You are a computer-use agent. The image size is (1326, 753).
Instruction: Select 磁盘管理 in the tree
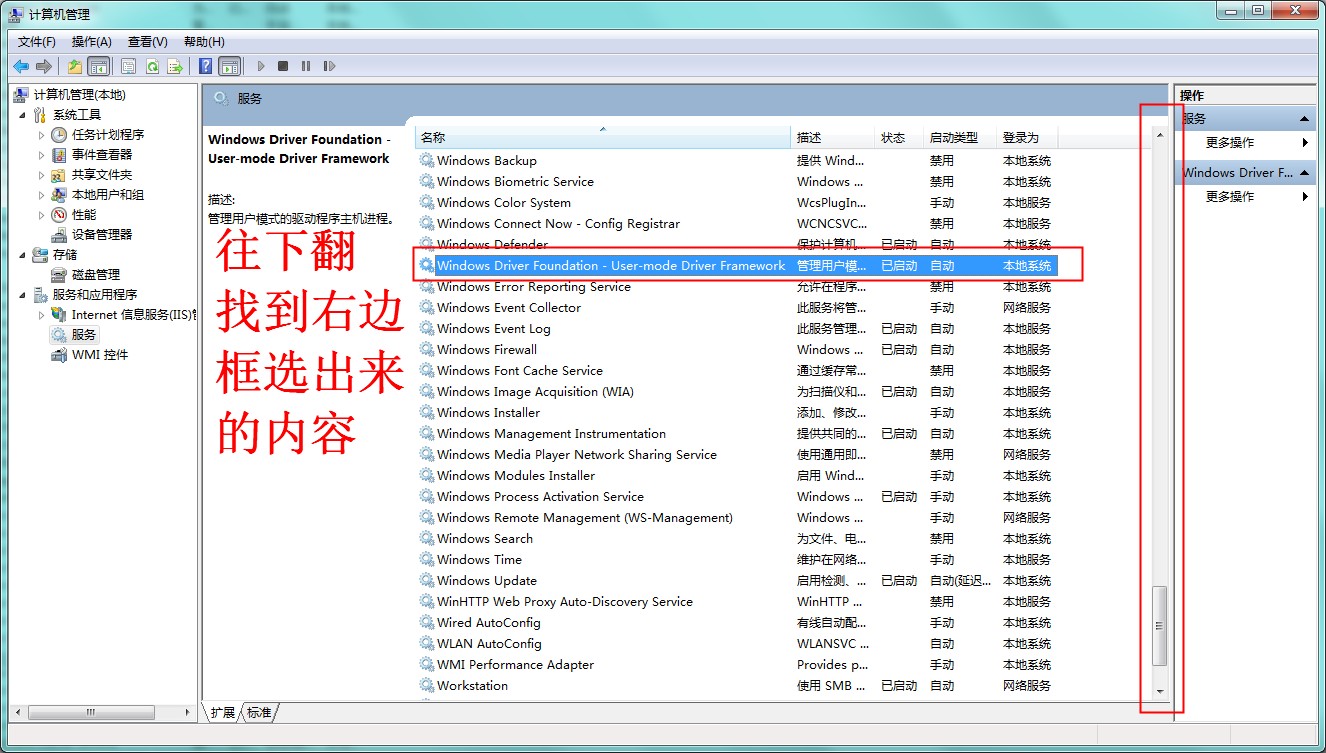click(x=96, y=274)
